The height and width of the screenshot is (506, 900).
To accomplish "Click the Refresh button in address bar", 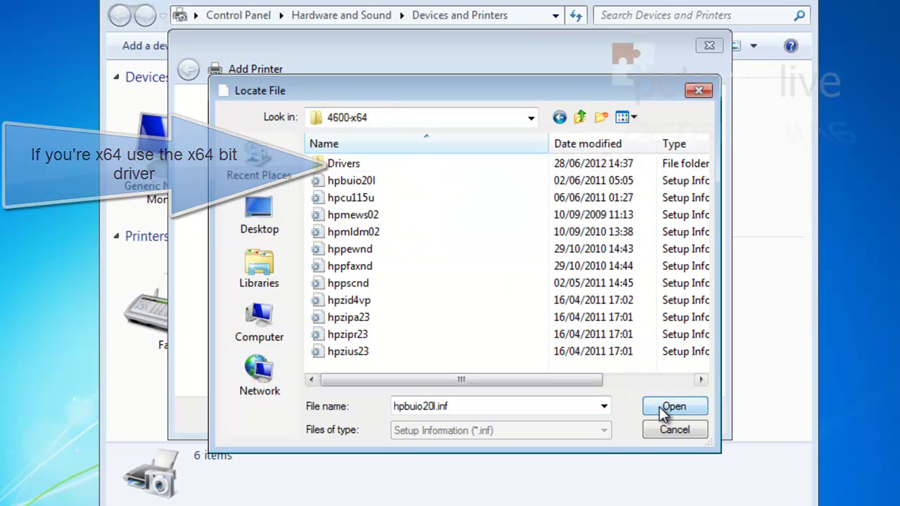I will pyautogui.click(x=576, y=15).
